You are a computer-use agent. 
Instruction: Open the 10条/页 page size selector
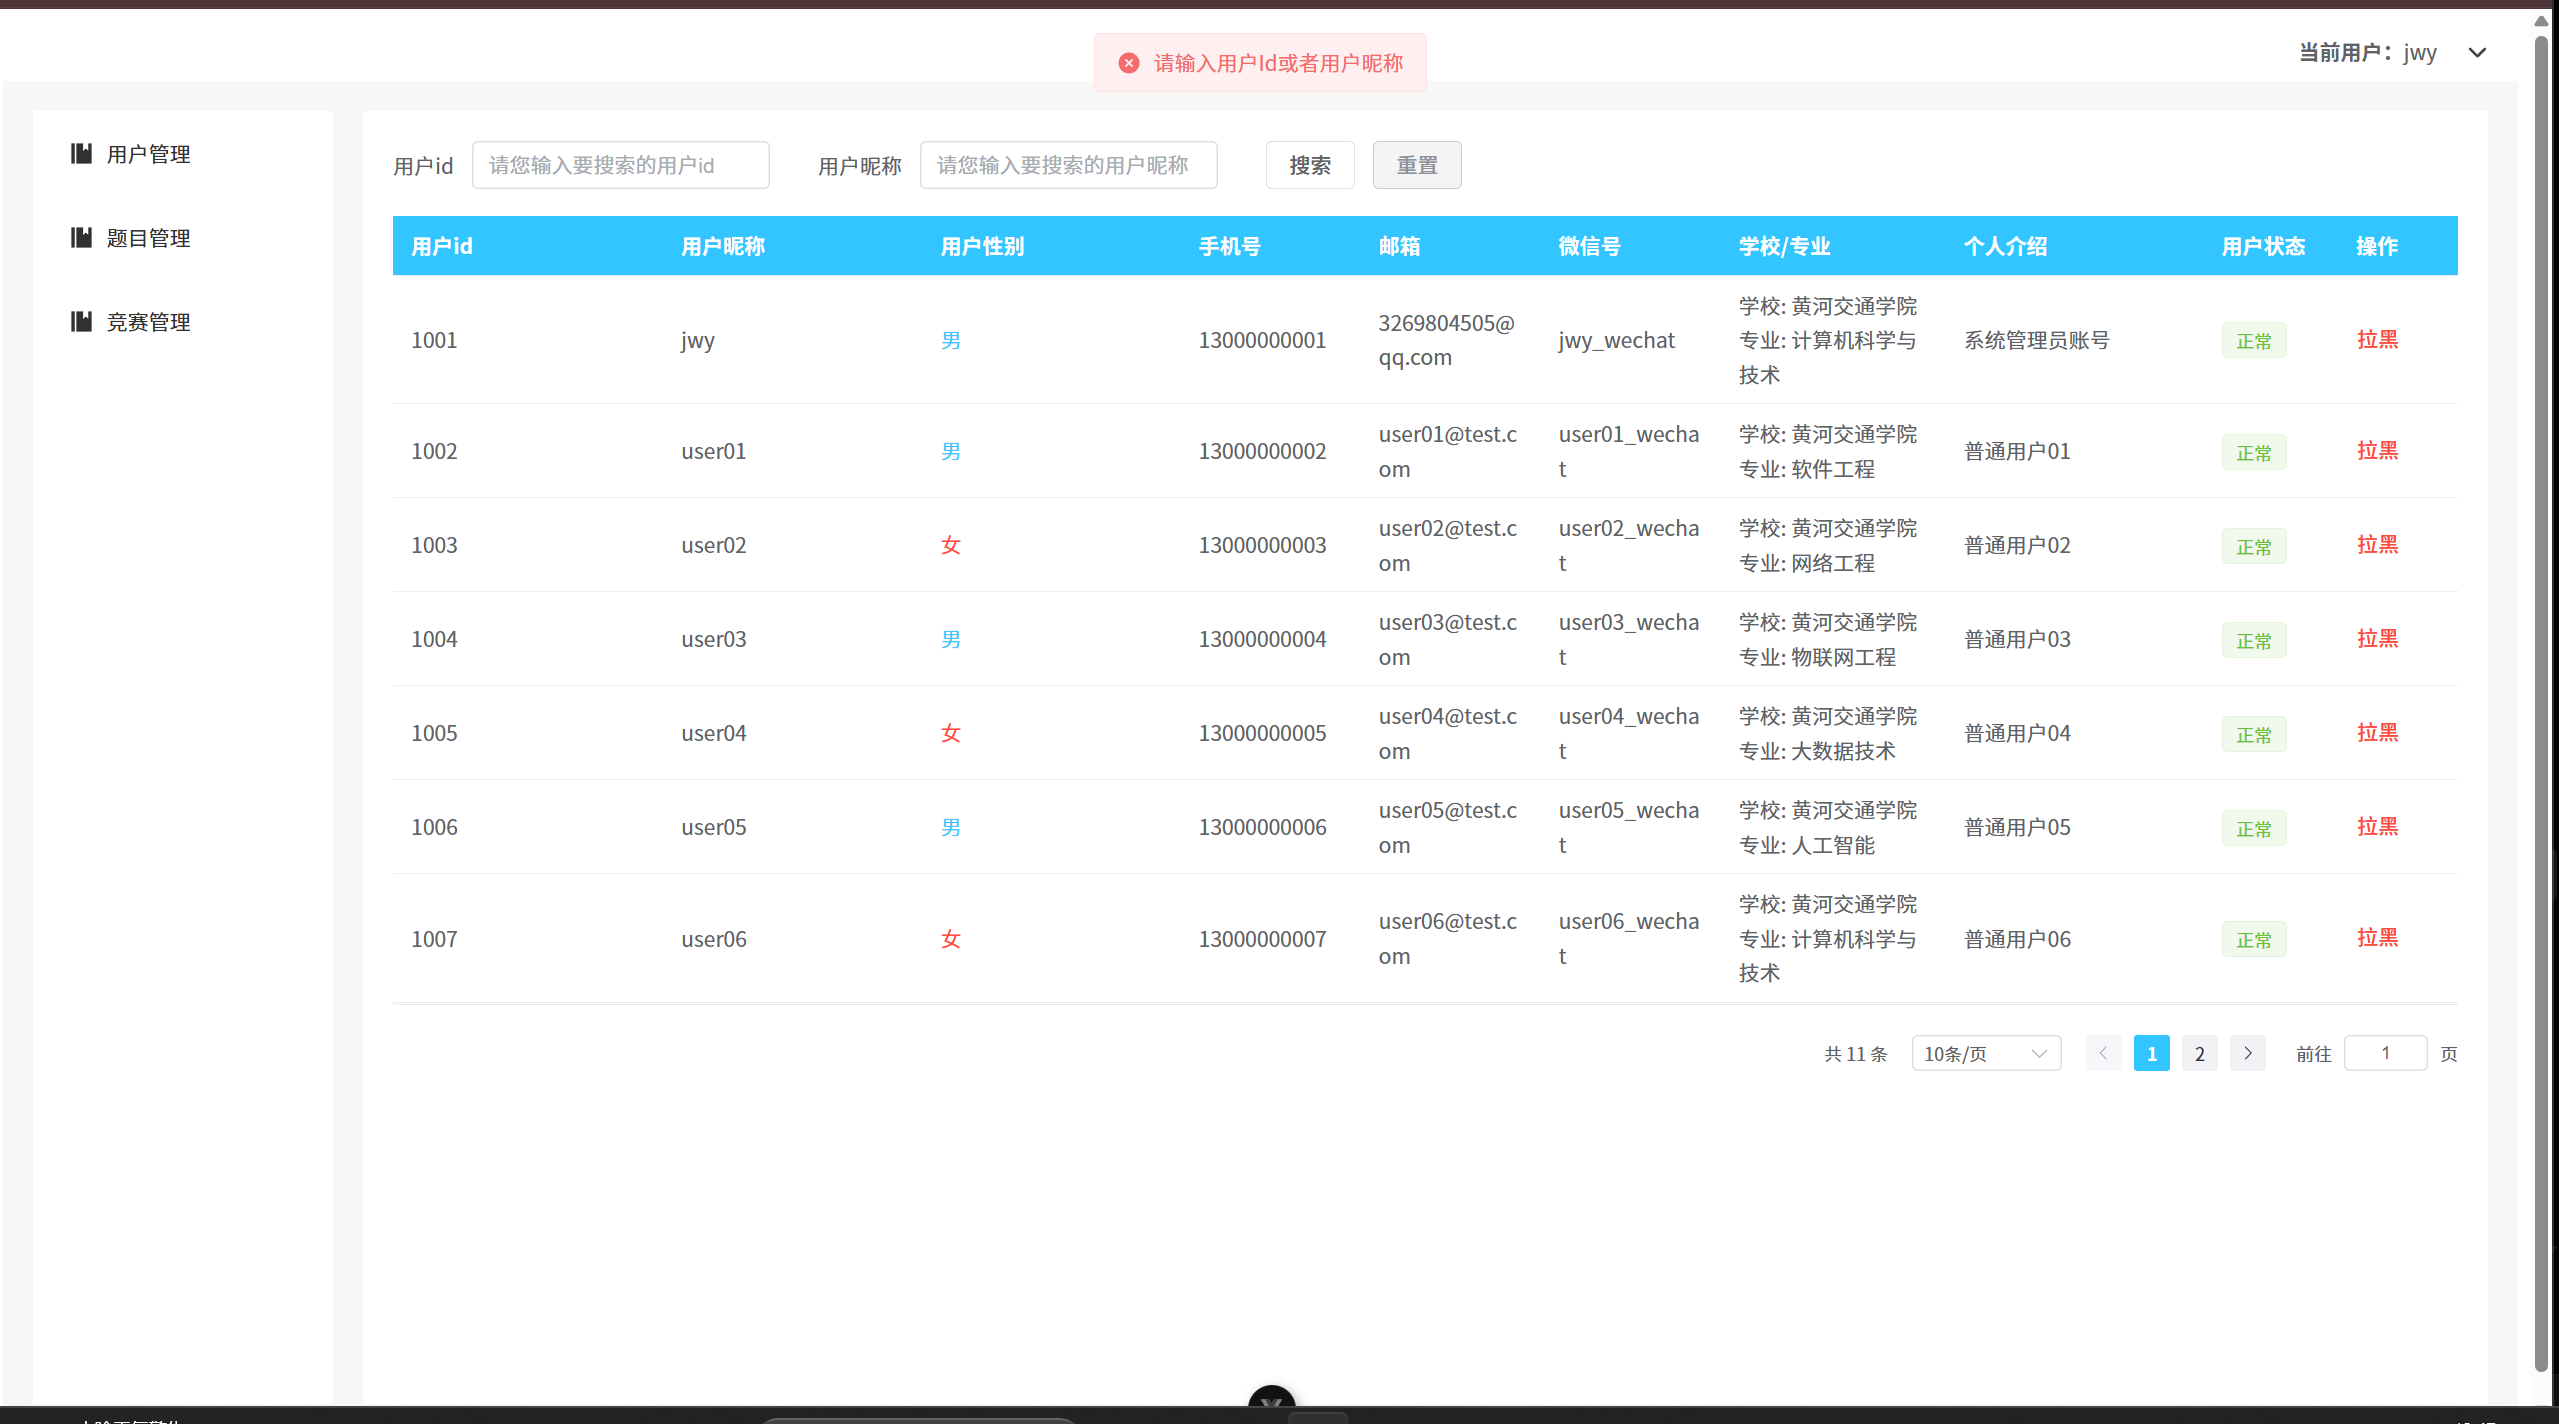point(1985,1053)
